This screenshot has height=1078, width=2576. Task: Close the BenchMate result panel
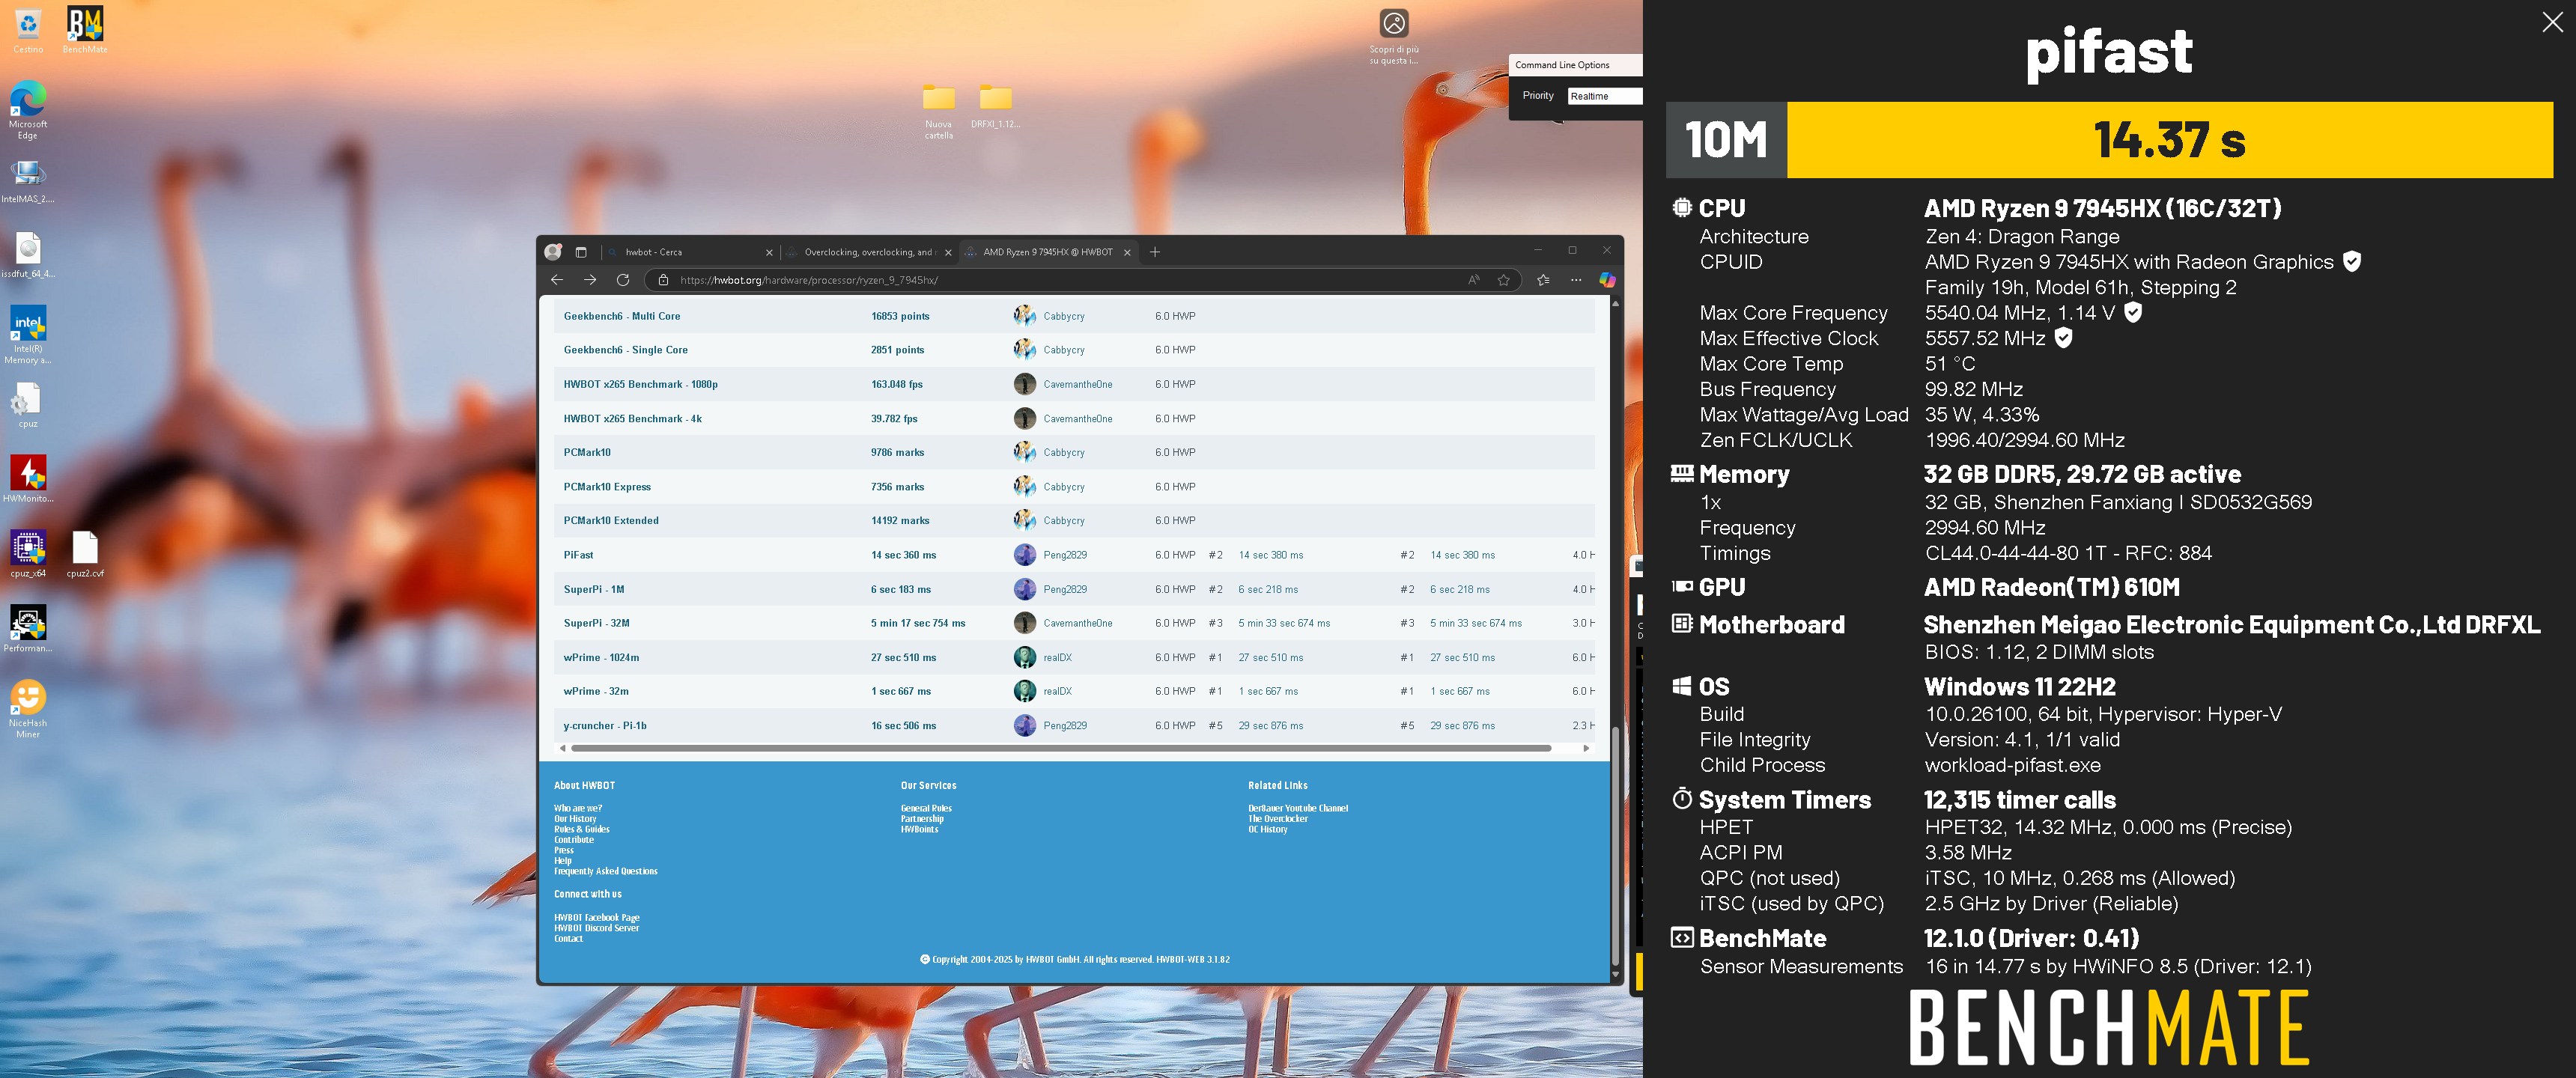[2552, 22]
